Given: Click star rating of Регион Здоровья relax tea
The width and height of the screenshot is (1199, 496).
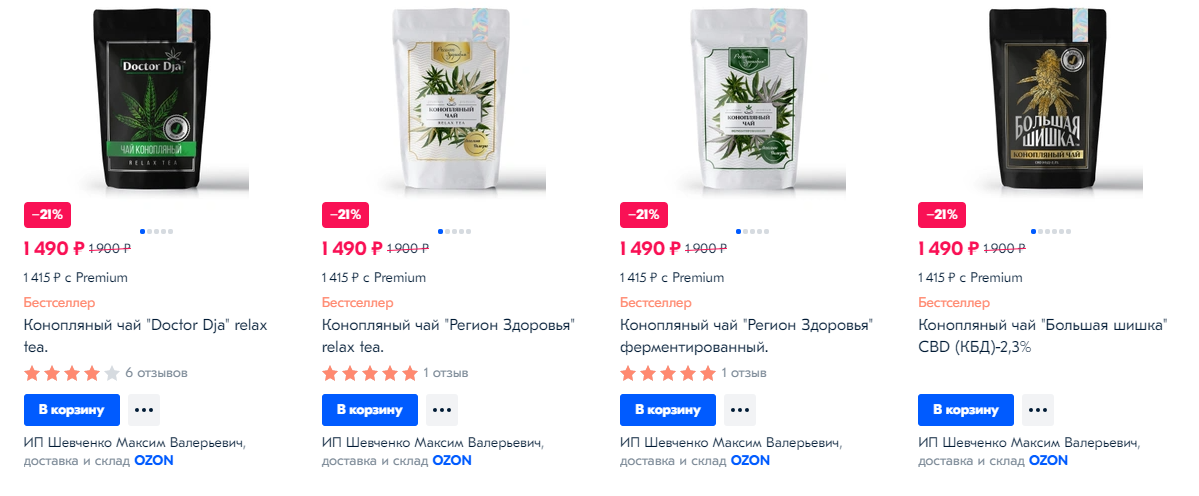Looking at the screenshot, I should point(370,373).
